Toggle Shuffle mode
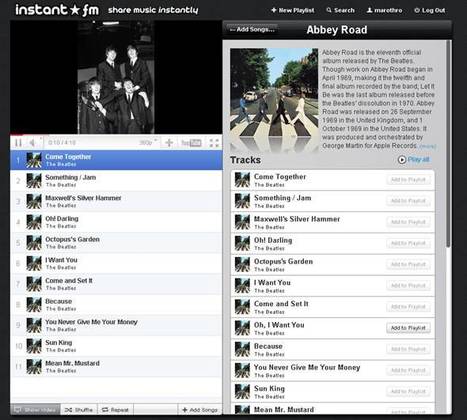 [x=79, y=409]
